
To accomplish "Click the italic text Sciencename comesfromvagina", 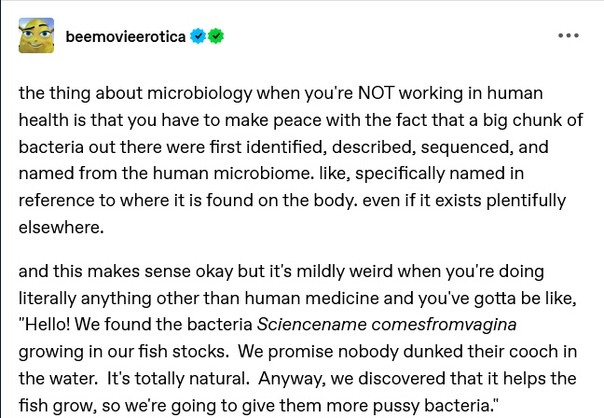I will tap(386, 324).
